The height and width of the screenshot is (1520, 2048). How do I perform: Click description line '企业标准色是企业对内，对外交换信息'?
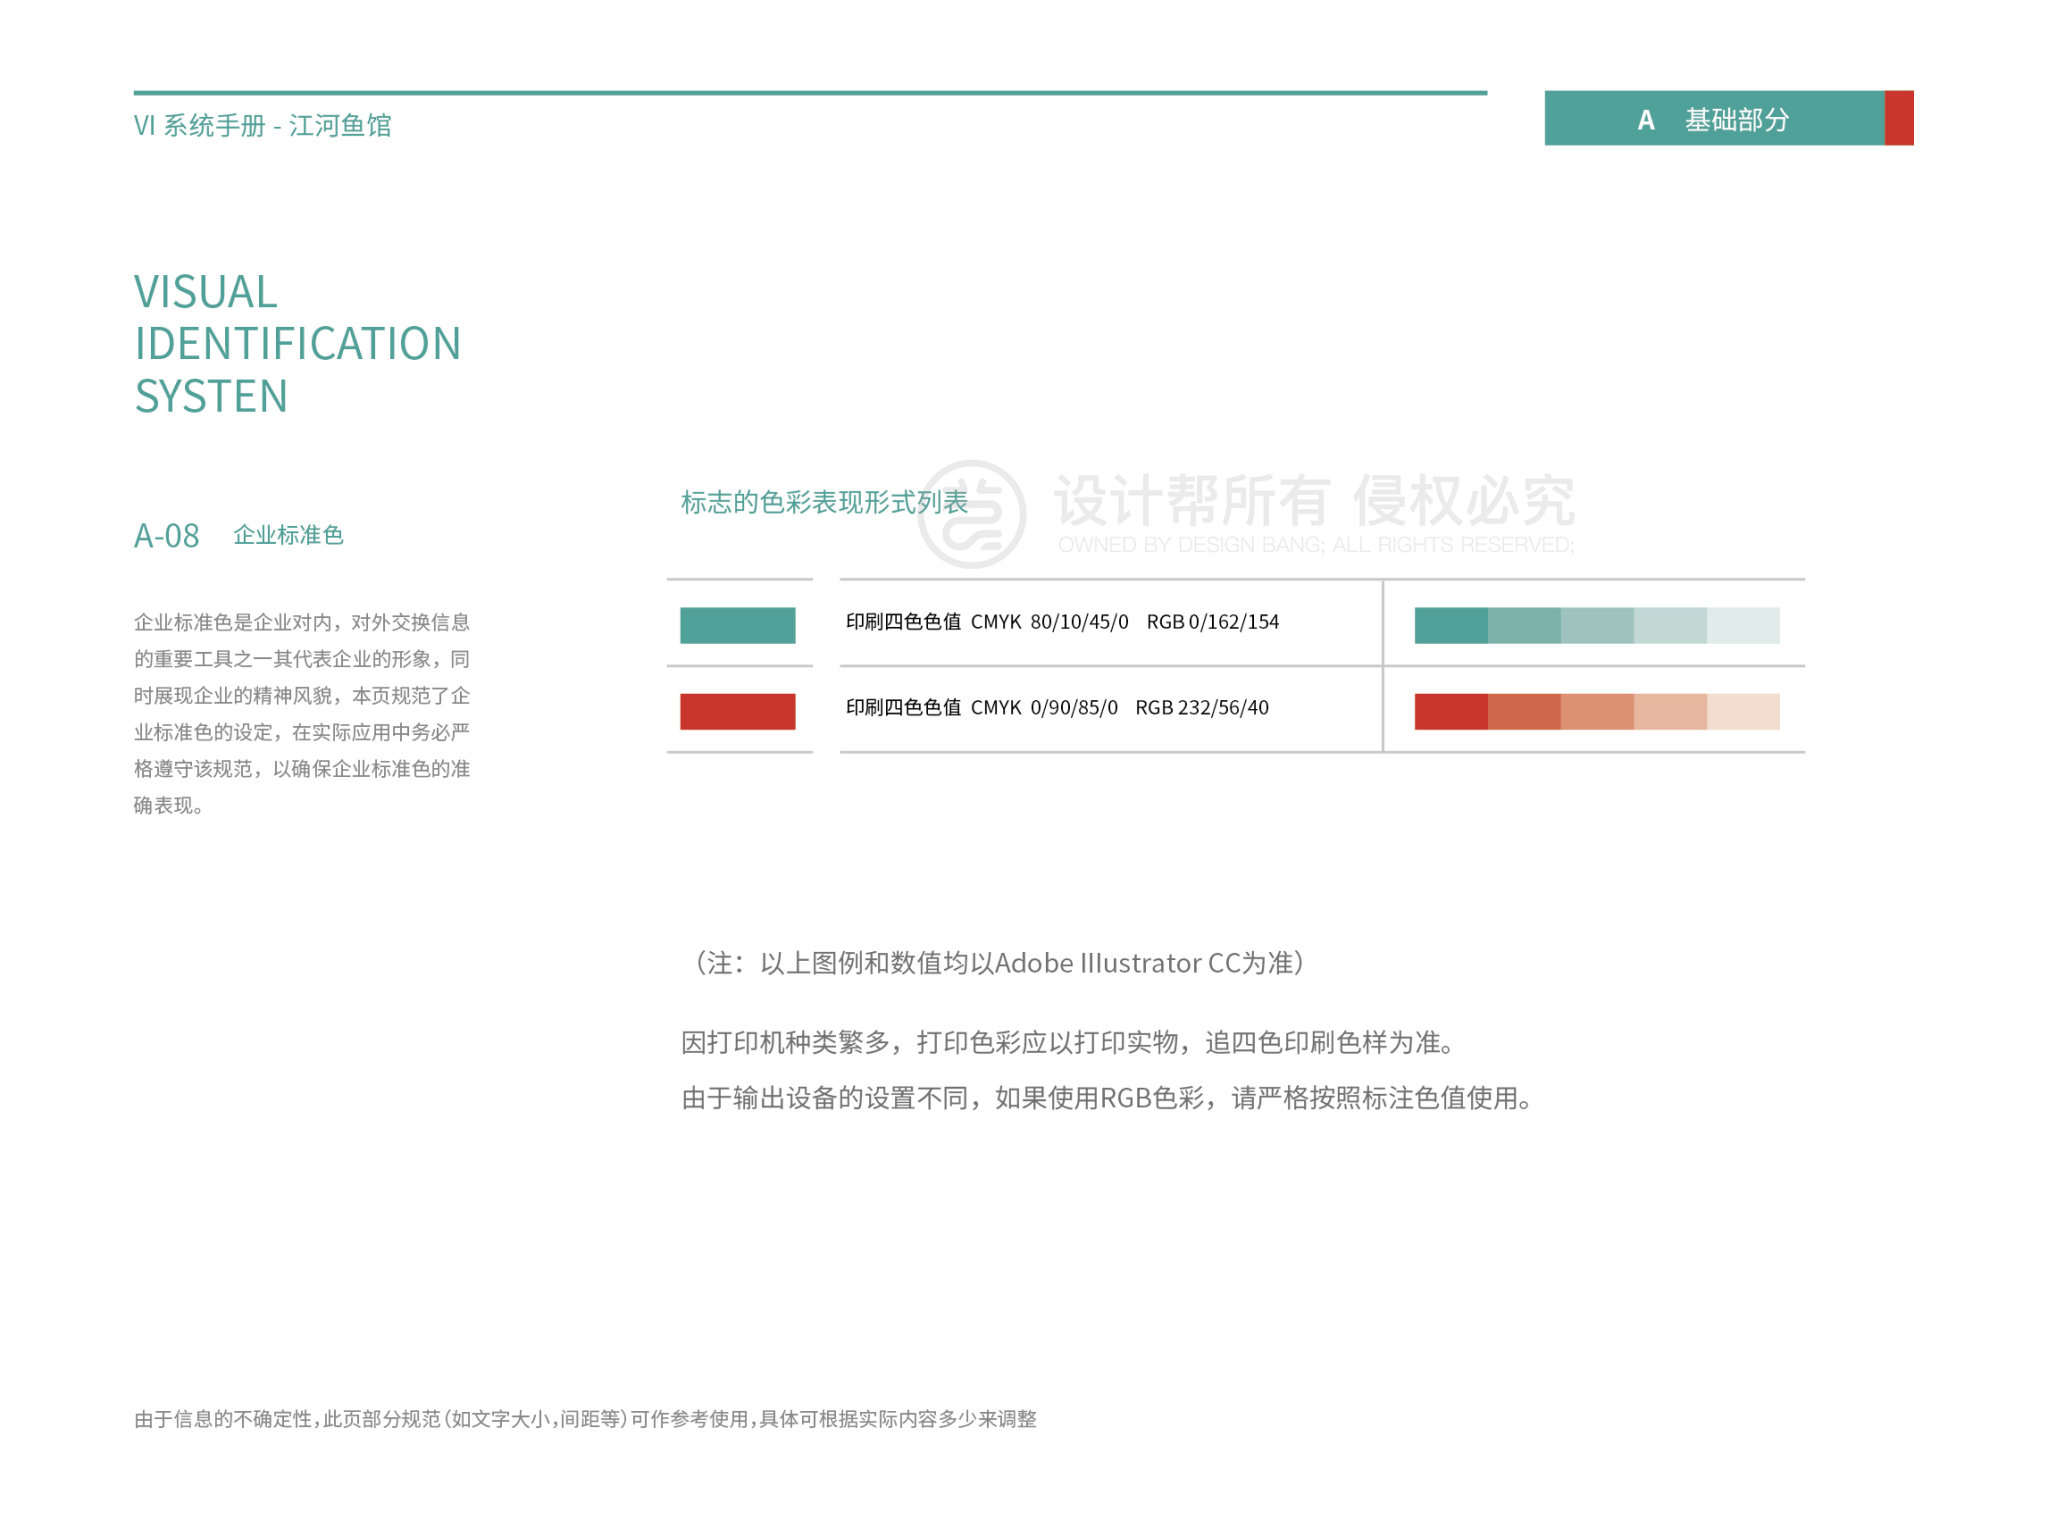[302, 622]
